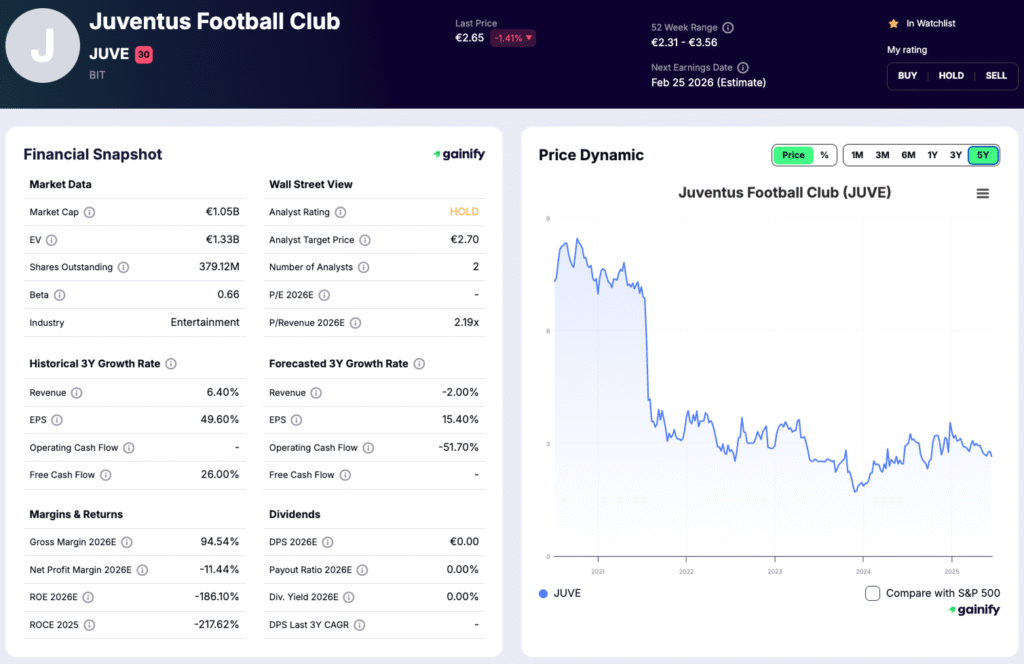Click the BUY rating button
This screenshot has width=1024, height=664.
coord(907,75)
